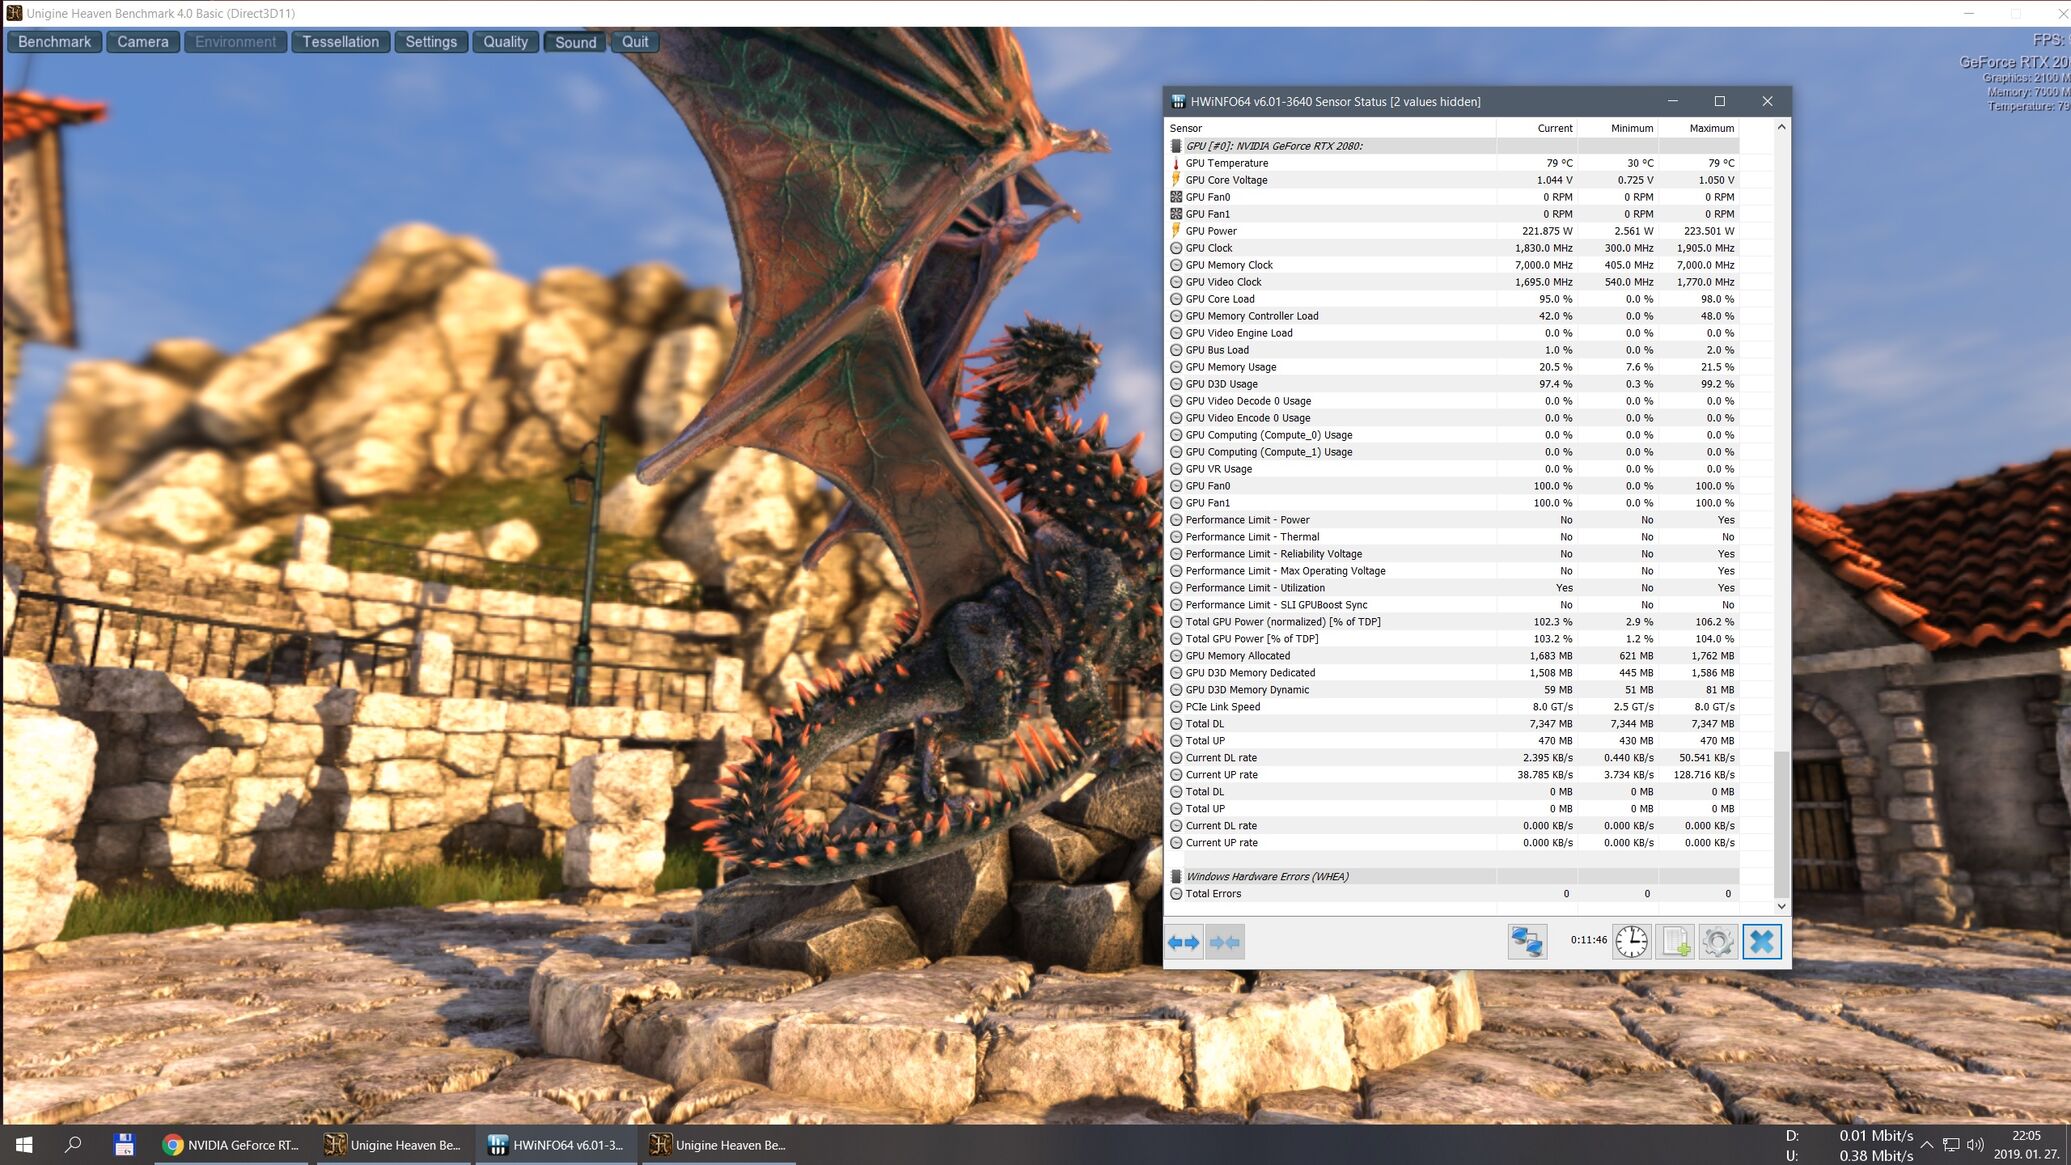Open the Windows Start menu
The width and height of the screenshot is (2071, 1165).
coord(24,1145)
